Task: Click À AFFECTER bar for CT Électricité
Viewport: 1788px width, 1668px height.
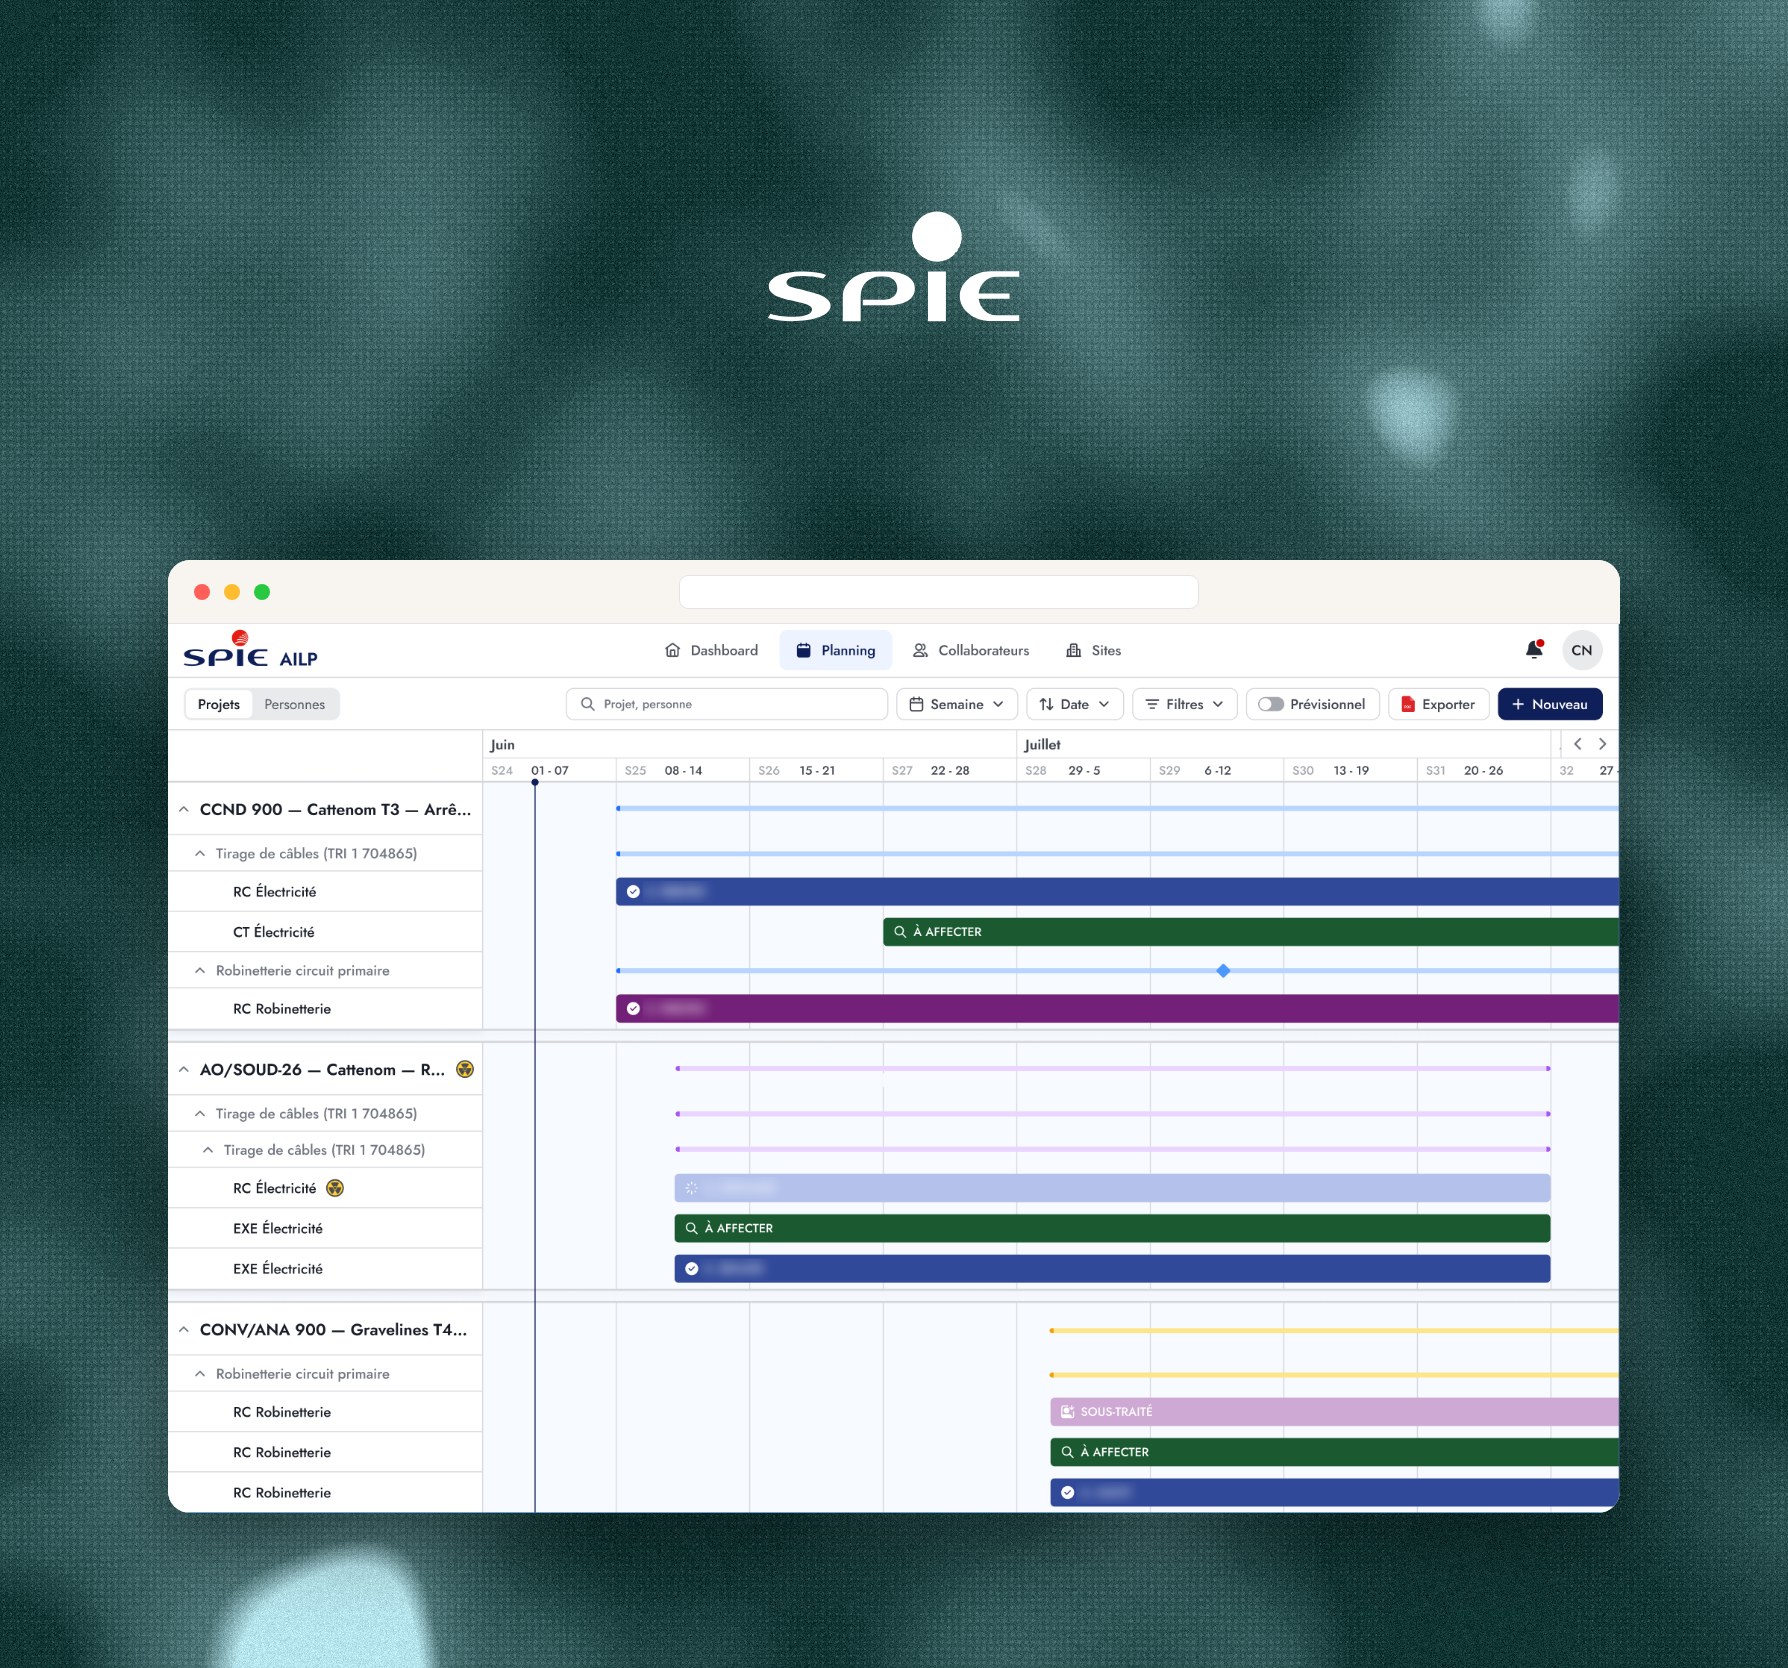Action: [1250, 932]
